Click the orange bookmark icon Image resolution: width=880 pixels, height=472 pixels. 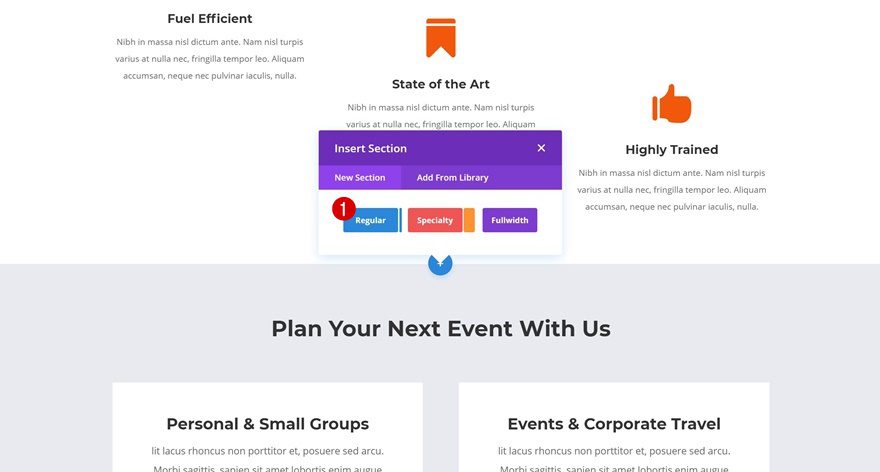[x=440, y=37]
